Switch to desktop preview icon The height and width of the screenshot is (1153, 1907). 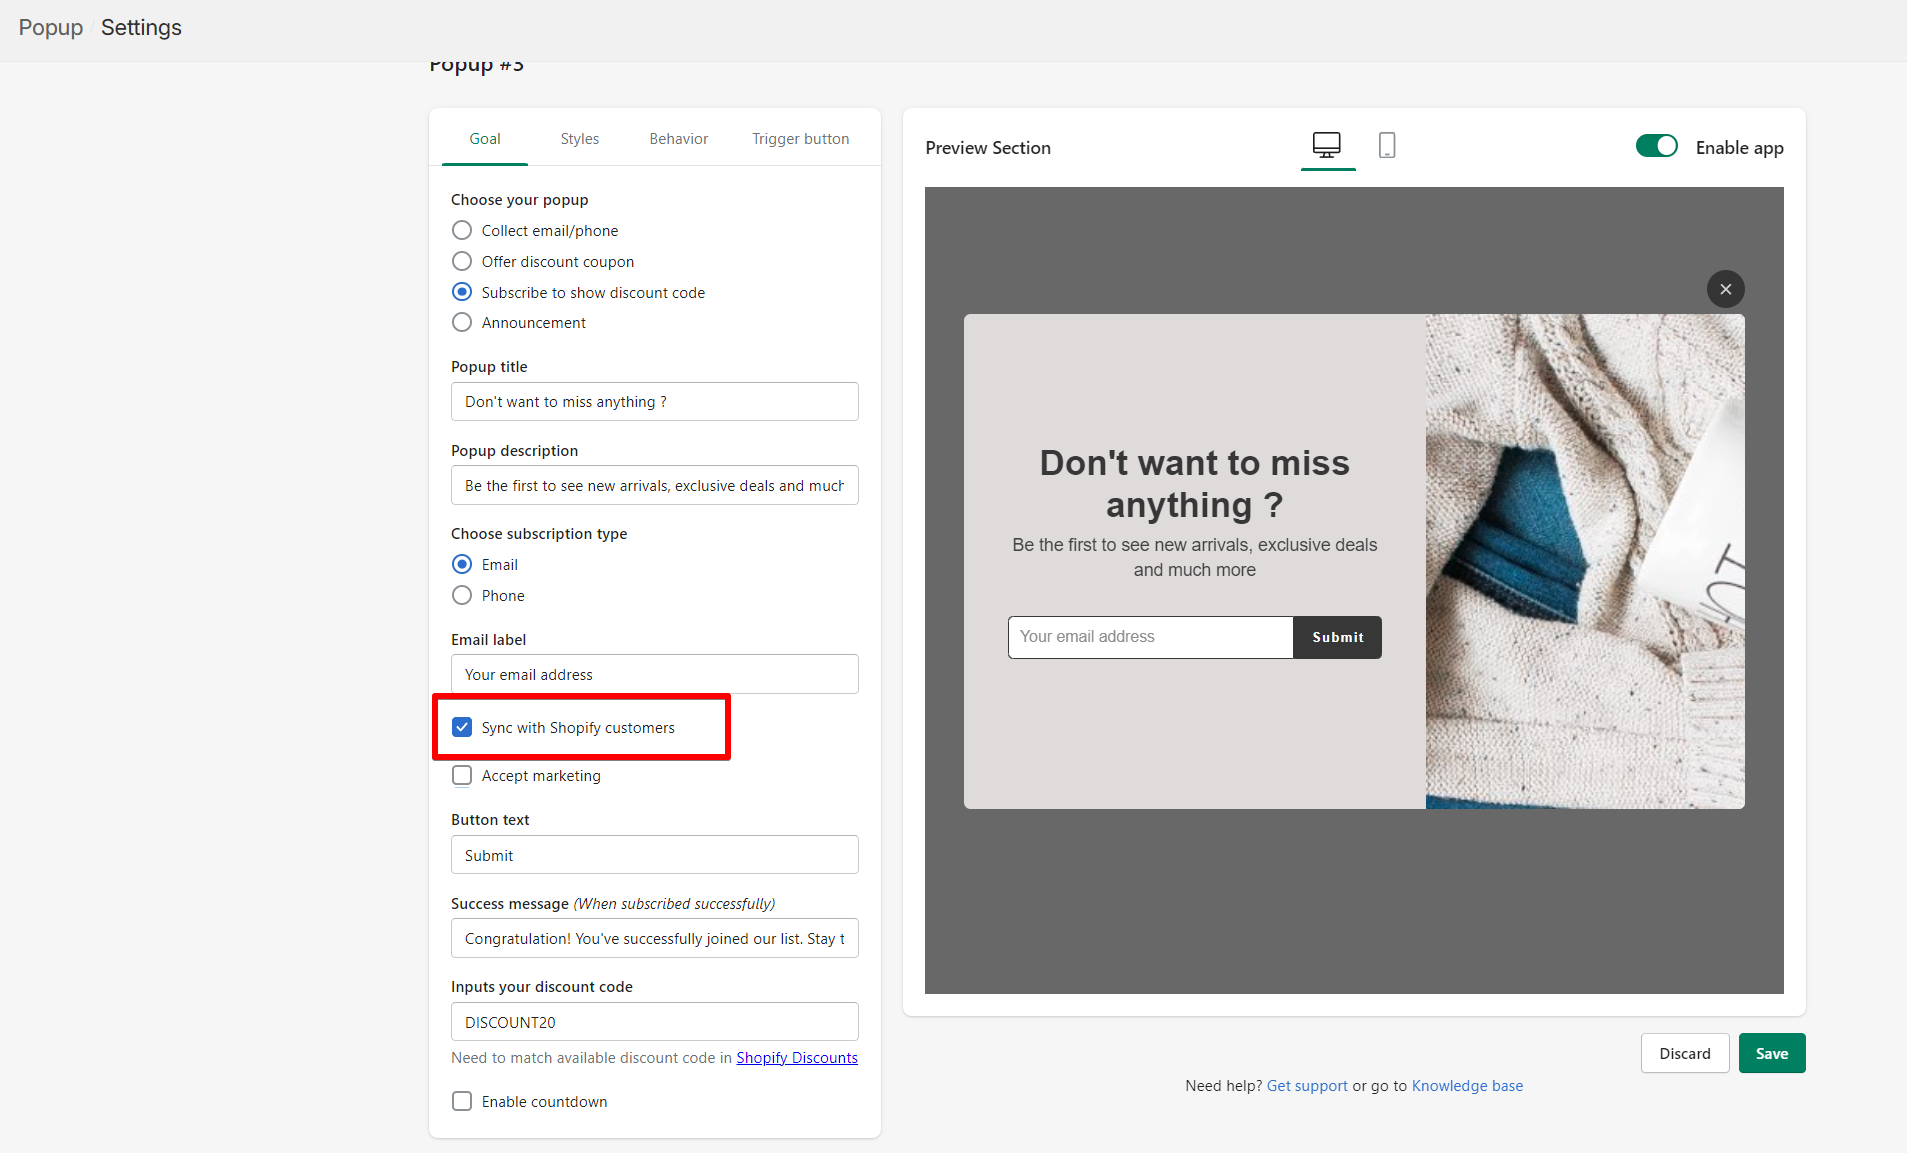point(1327,146)
